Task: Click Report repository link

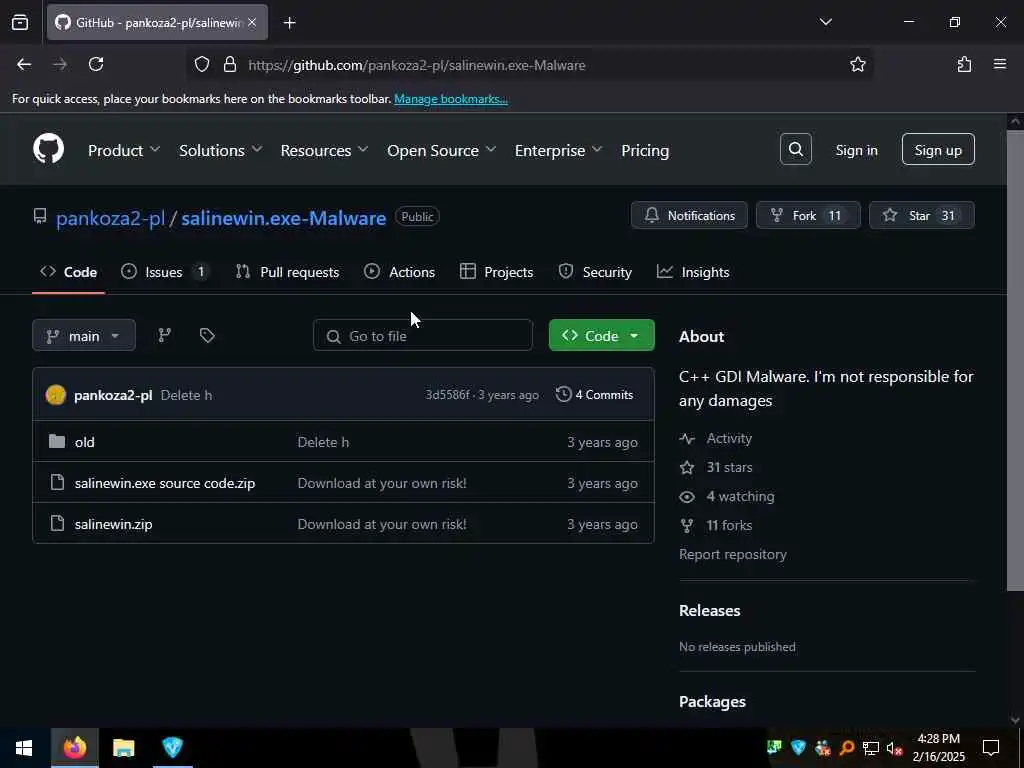Action: pos(732,554)
